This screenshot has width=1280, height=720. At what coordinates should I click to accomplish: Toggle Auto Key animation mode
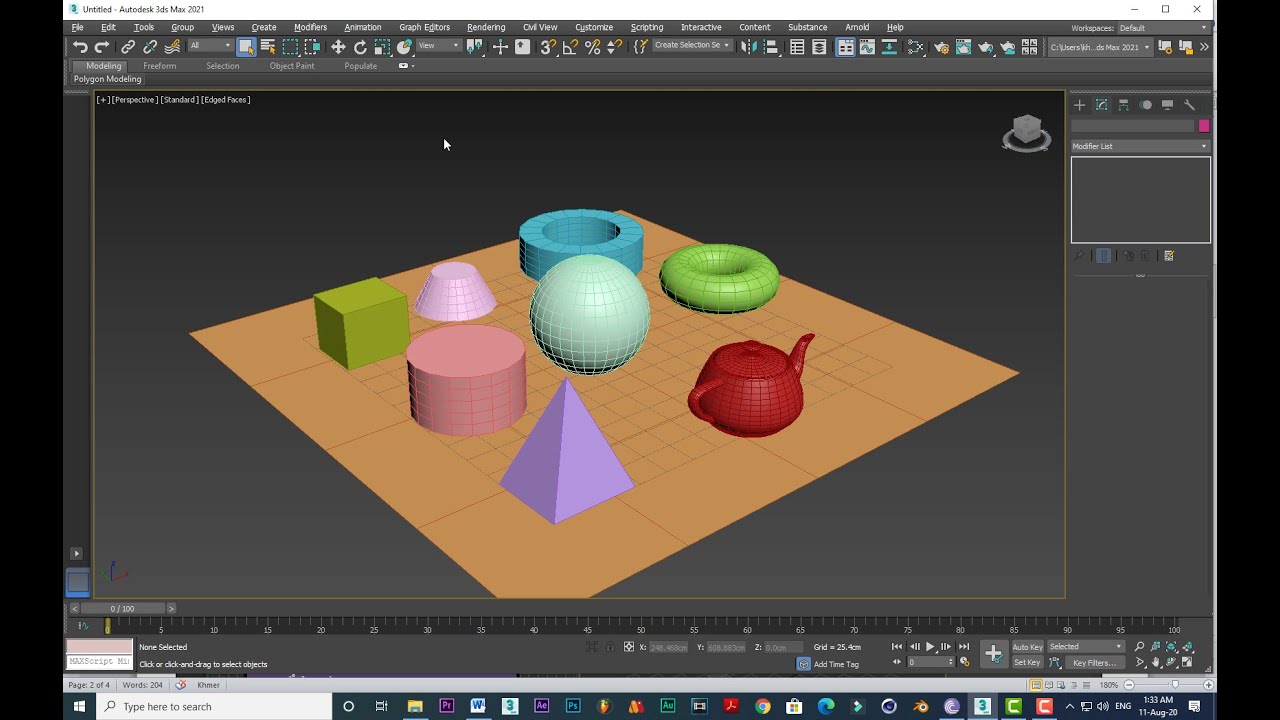(1027, 647)
